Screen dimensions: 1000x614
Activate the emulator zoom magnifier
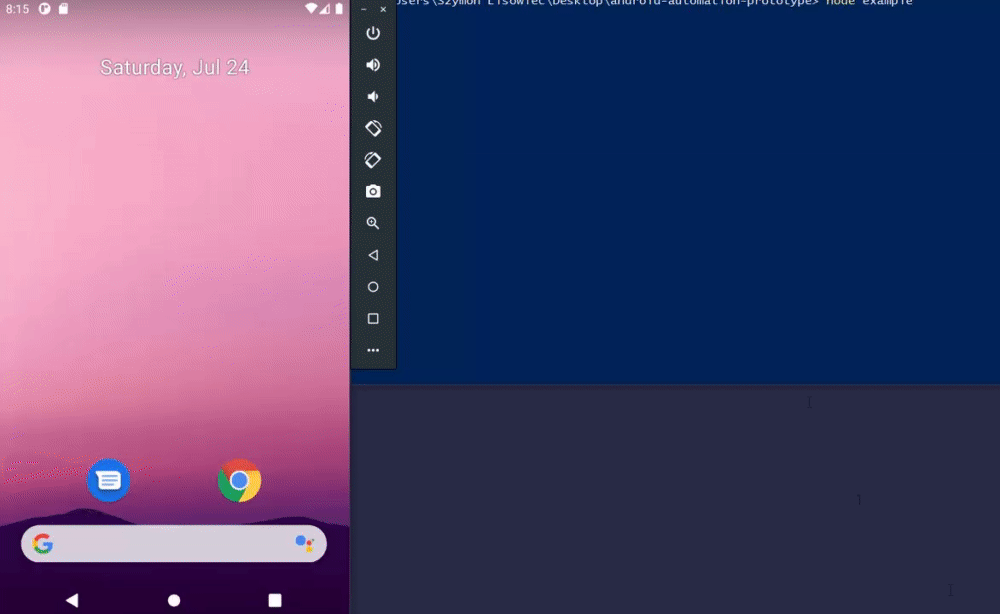[373, 223]
